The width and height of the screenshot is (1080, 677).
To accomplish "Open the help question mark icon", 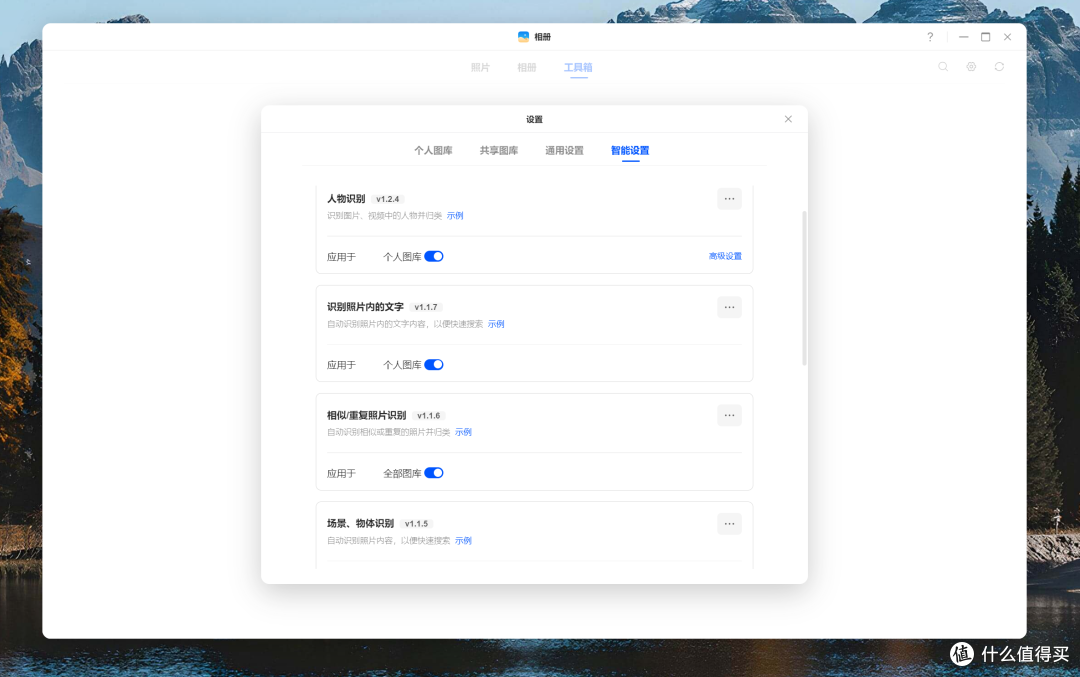I will point(930,37).
